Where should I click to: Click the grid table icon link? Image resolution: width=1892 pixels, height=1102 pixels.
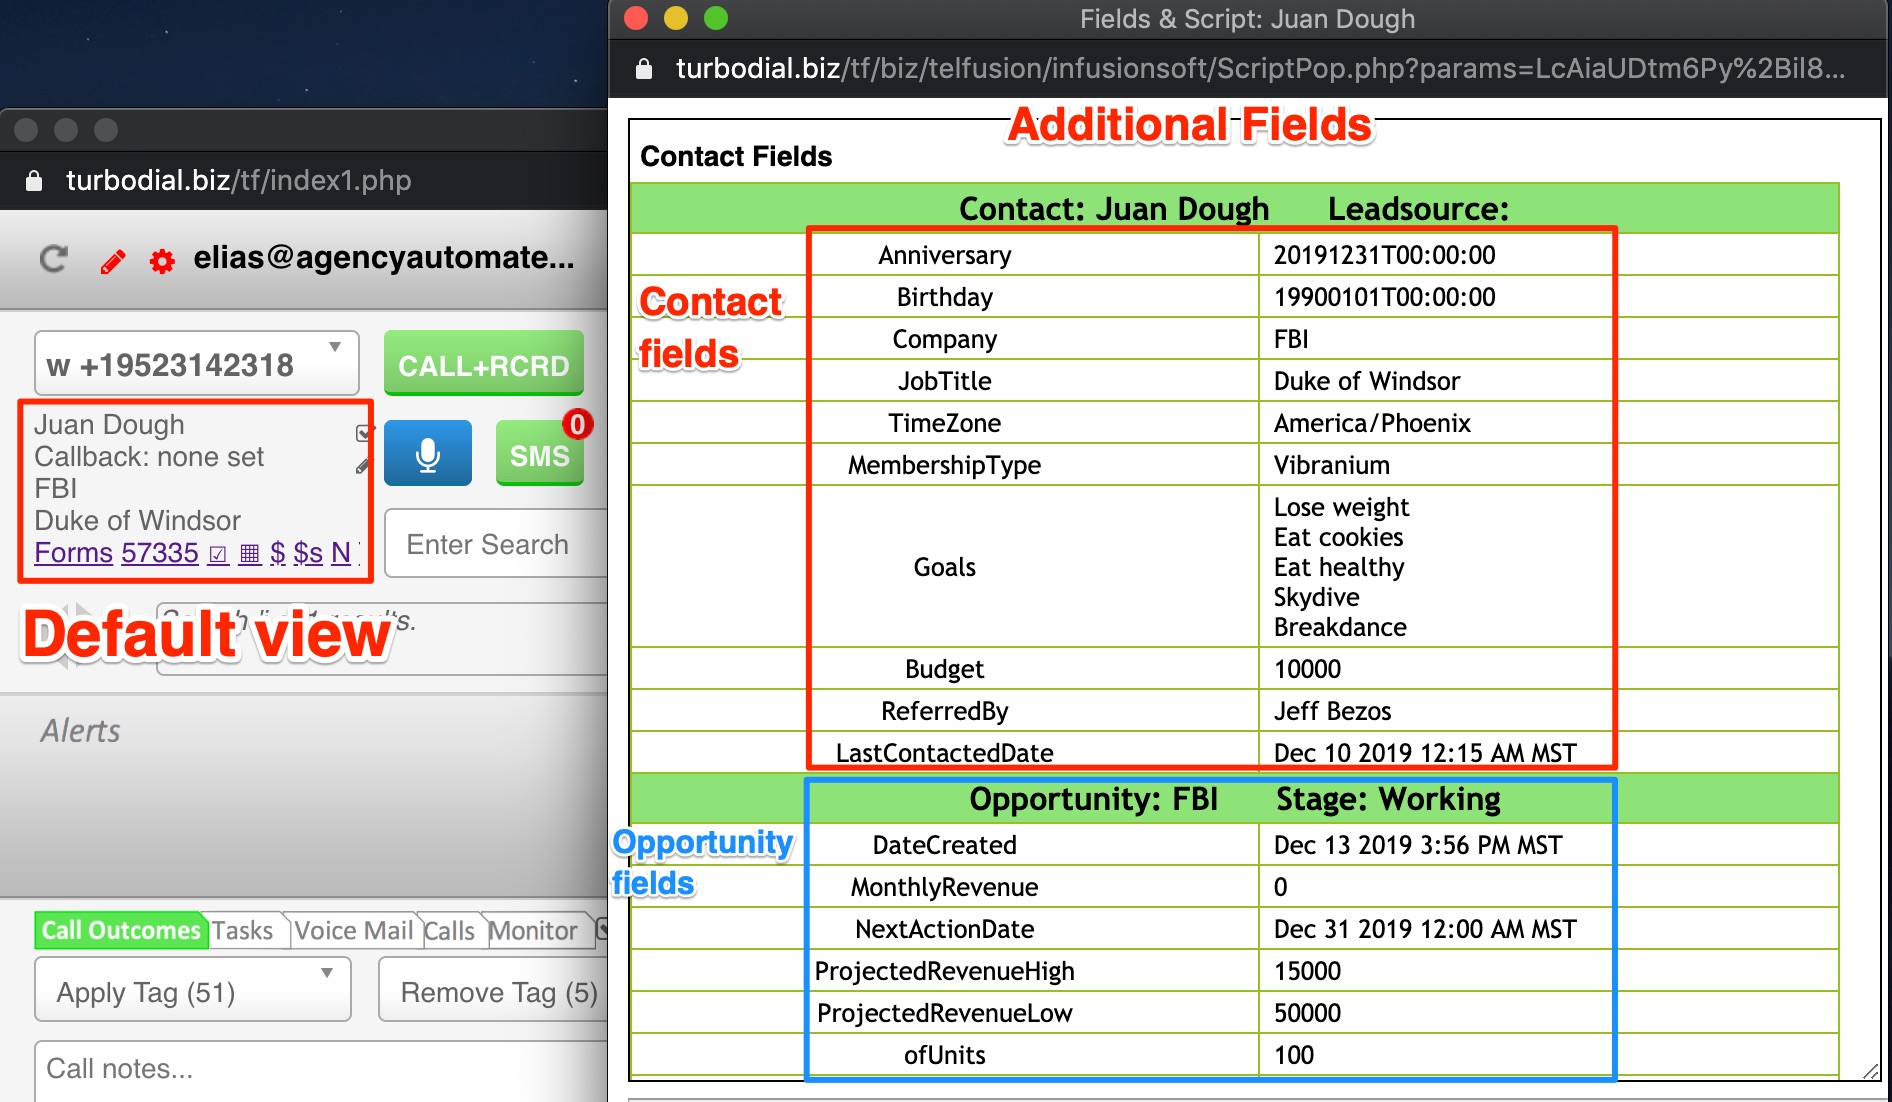pyautogui.click(x=250, y=554)
